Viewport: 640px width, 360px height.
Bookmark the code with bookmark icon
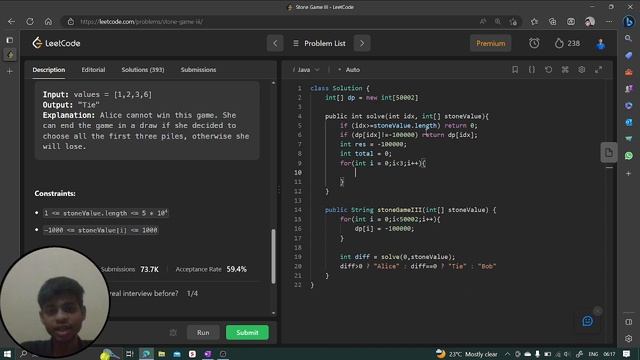pos(515,70)
